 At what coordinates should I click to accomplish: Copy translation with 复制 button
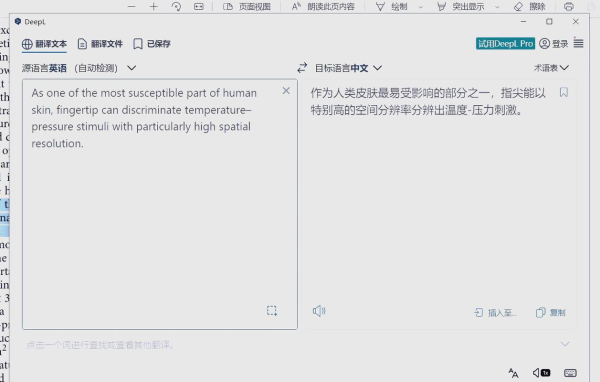pyautogui.click(x=551, y=313)
